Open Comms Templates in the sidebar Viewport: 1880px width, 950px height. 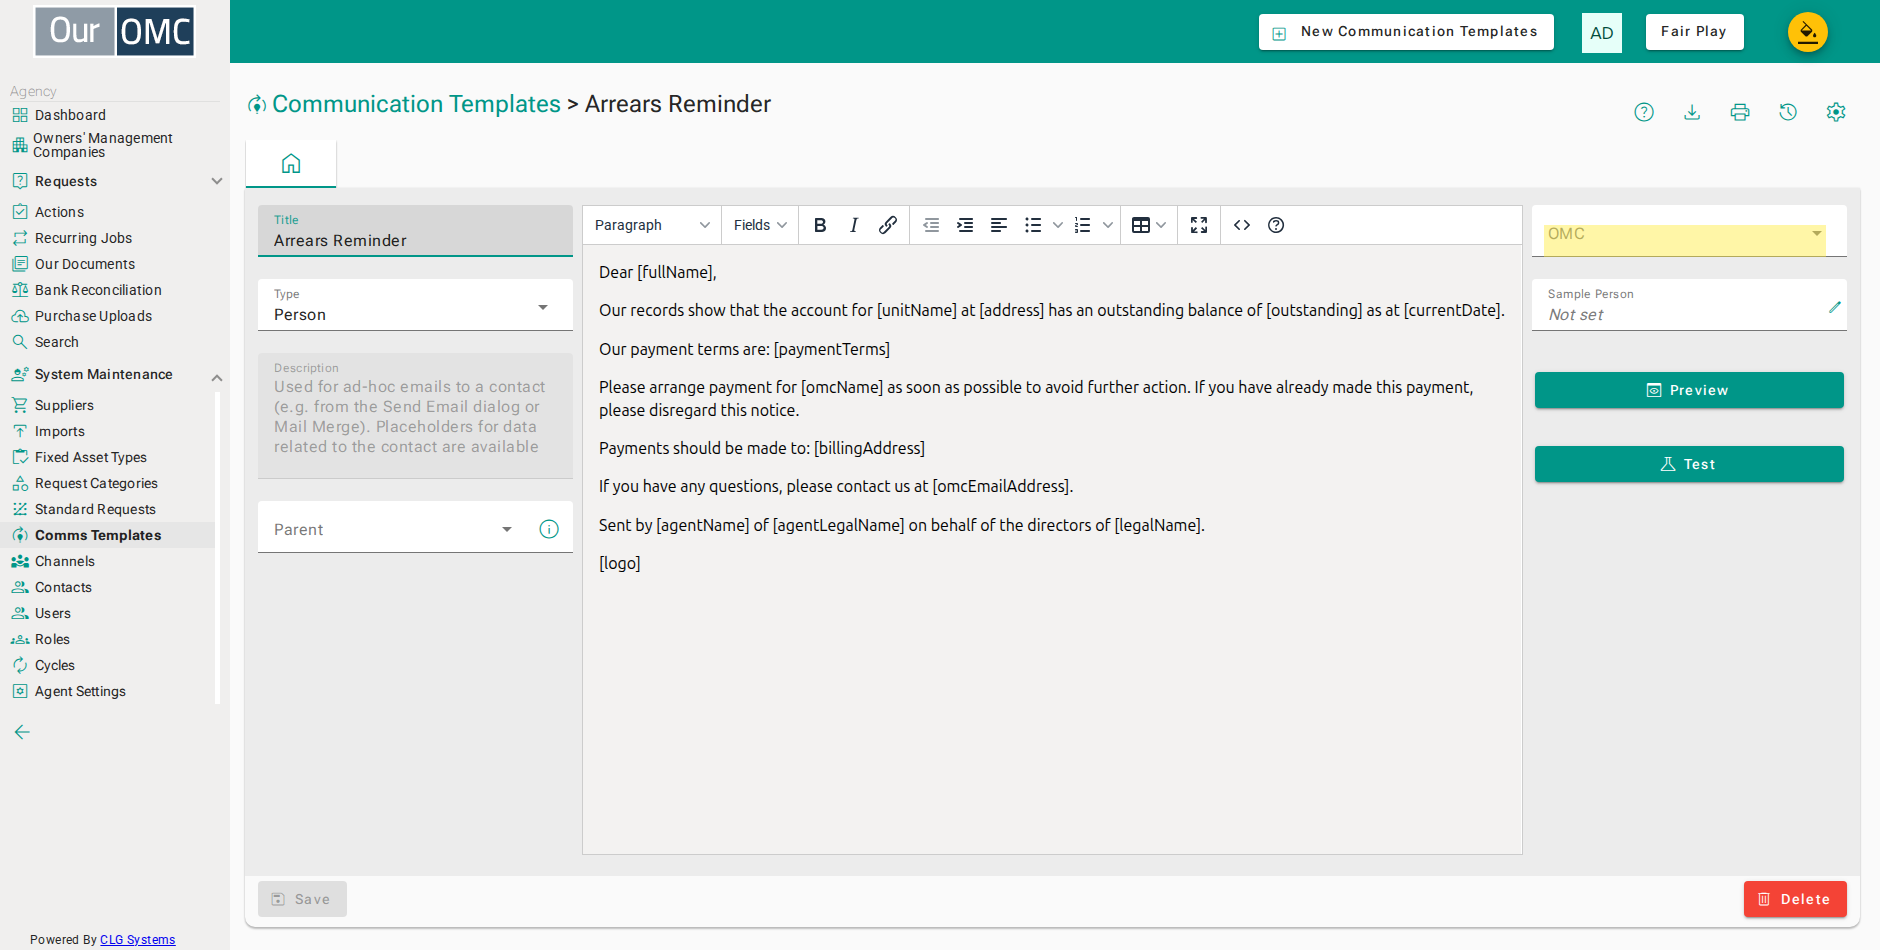click(x=98, y=535)
